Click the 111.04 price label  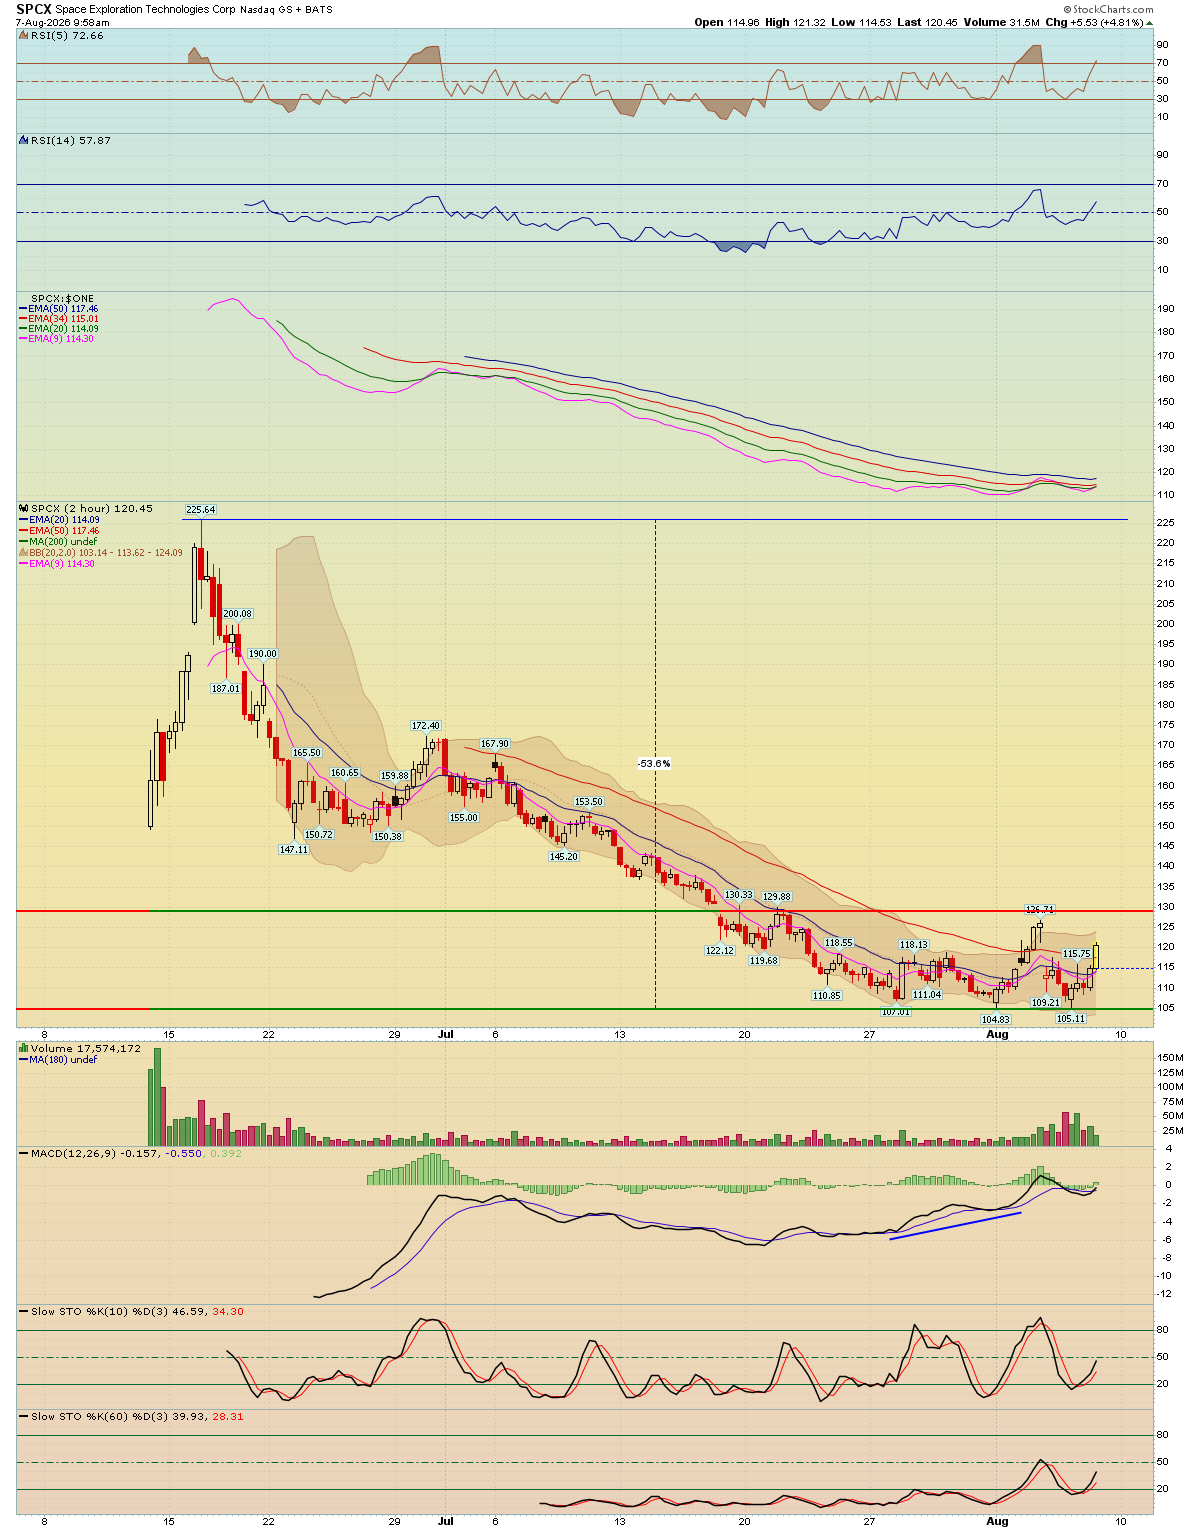(x=928, y=995)
